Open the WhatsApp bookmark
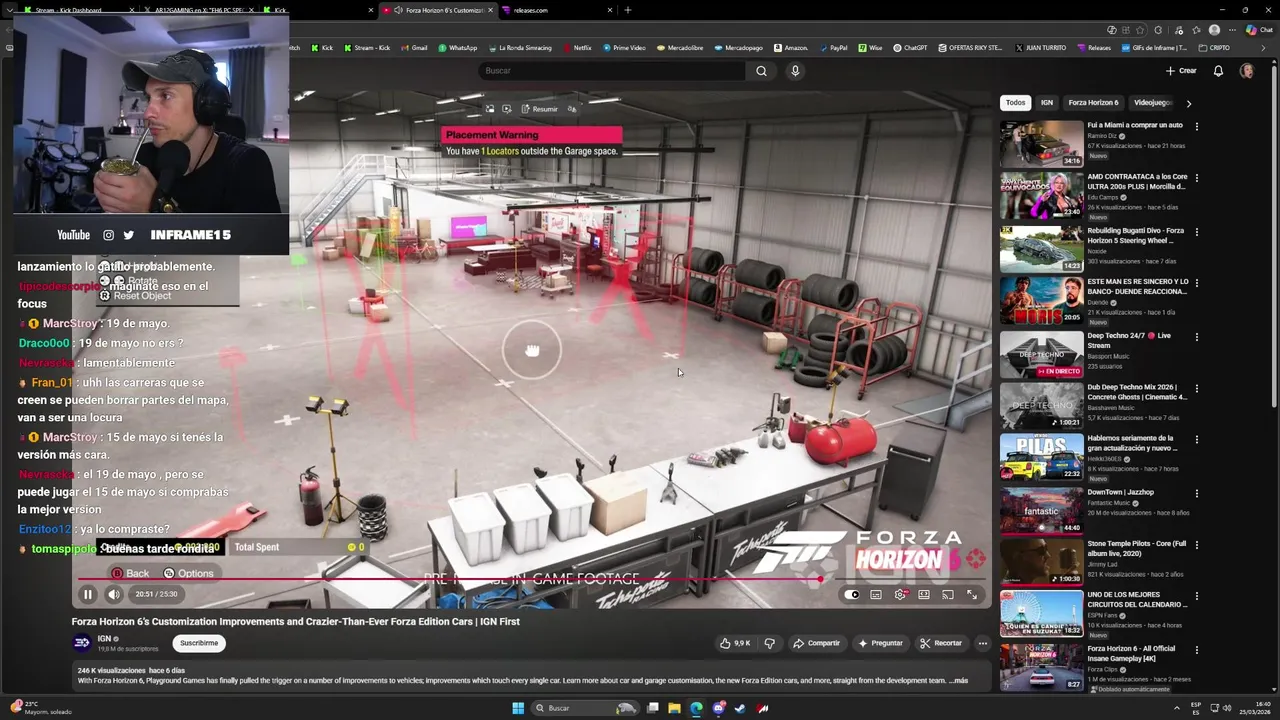The width and height of the screenshot is (1280, 720). (458, 48)
